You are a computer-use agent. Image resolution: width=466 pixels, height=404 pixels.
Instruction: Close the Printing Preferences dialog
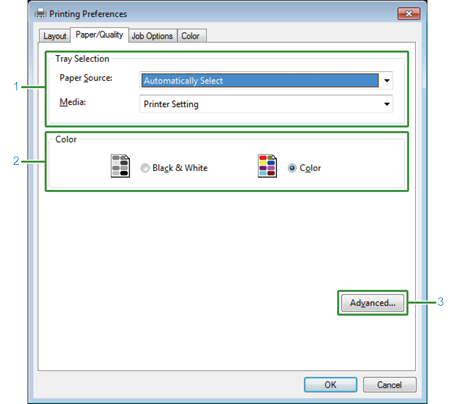click(x=409, y=14)
